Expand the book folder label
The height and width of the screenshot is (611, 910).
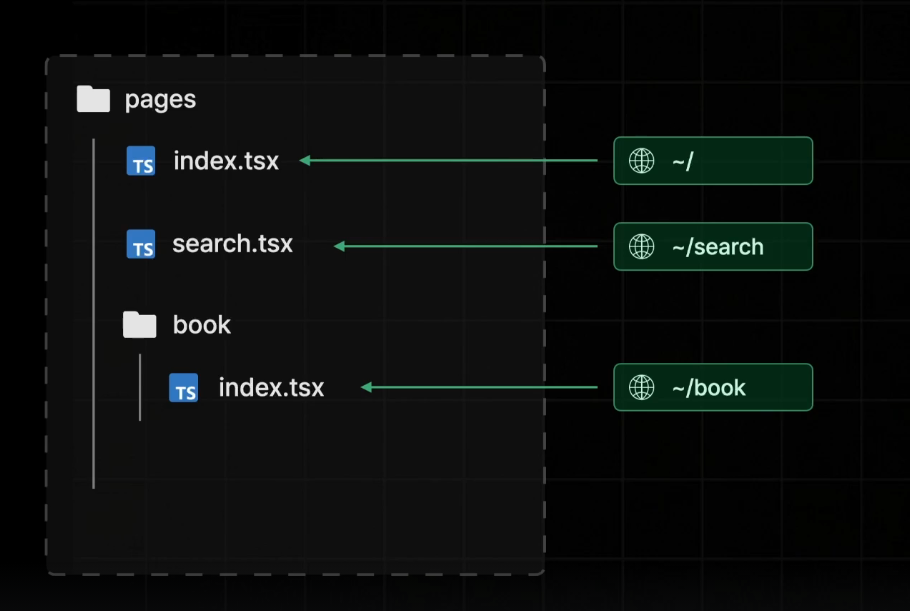[x=201, y=324]
